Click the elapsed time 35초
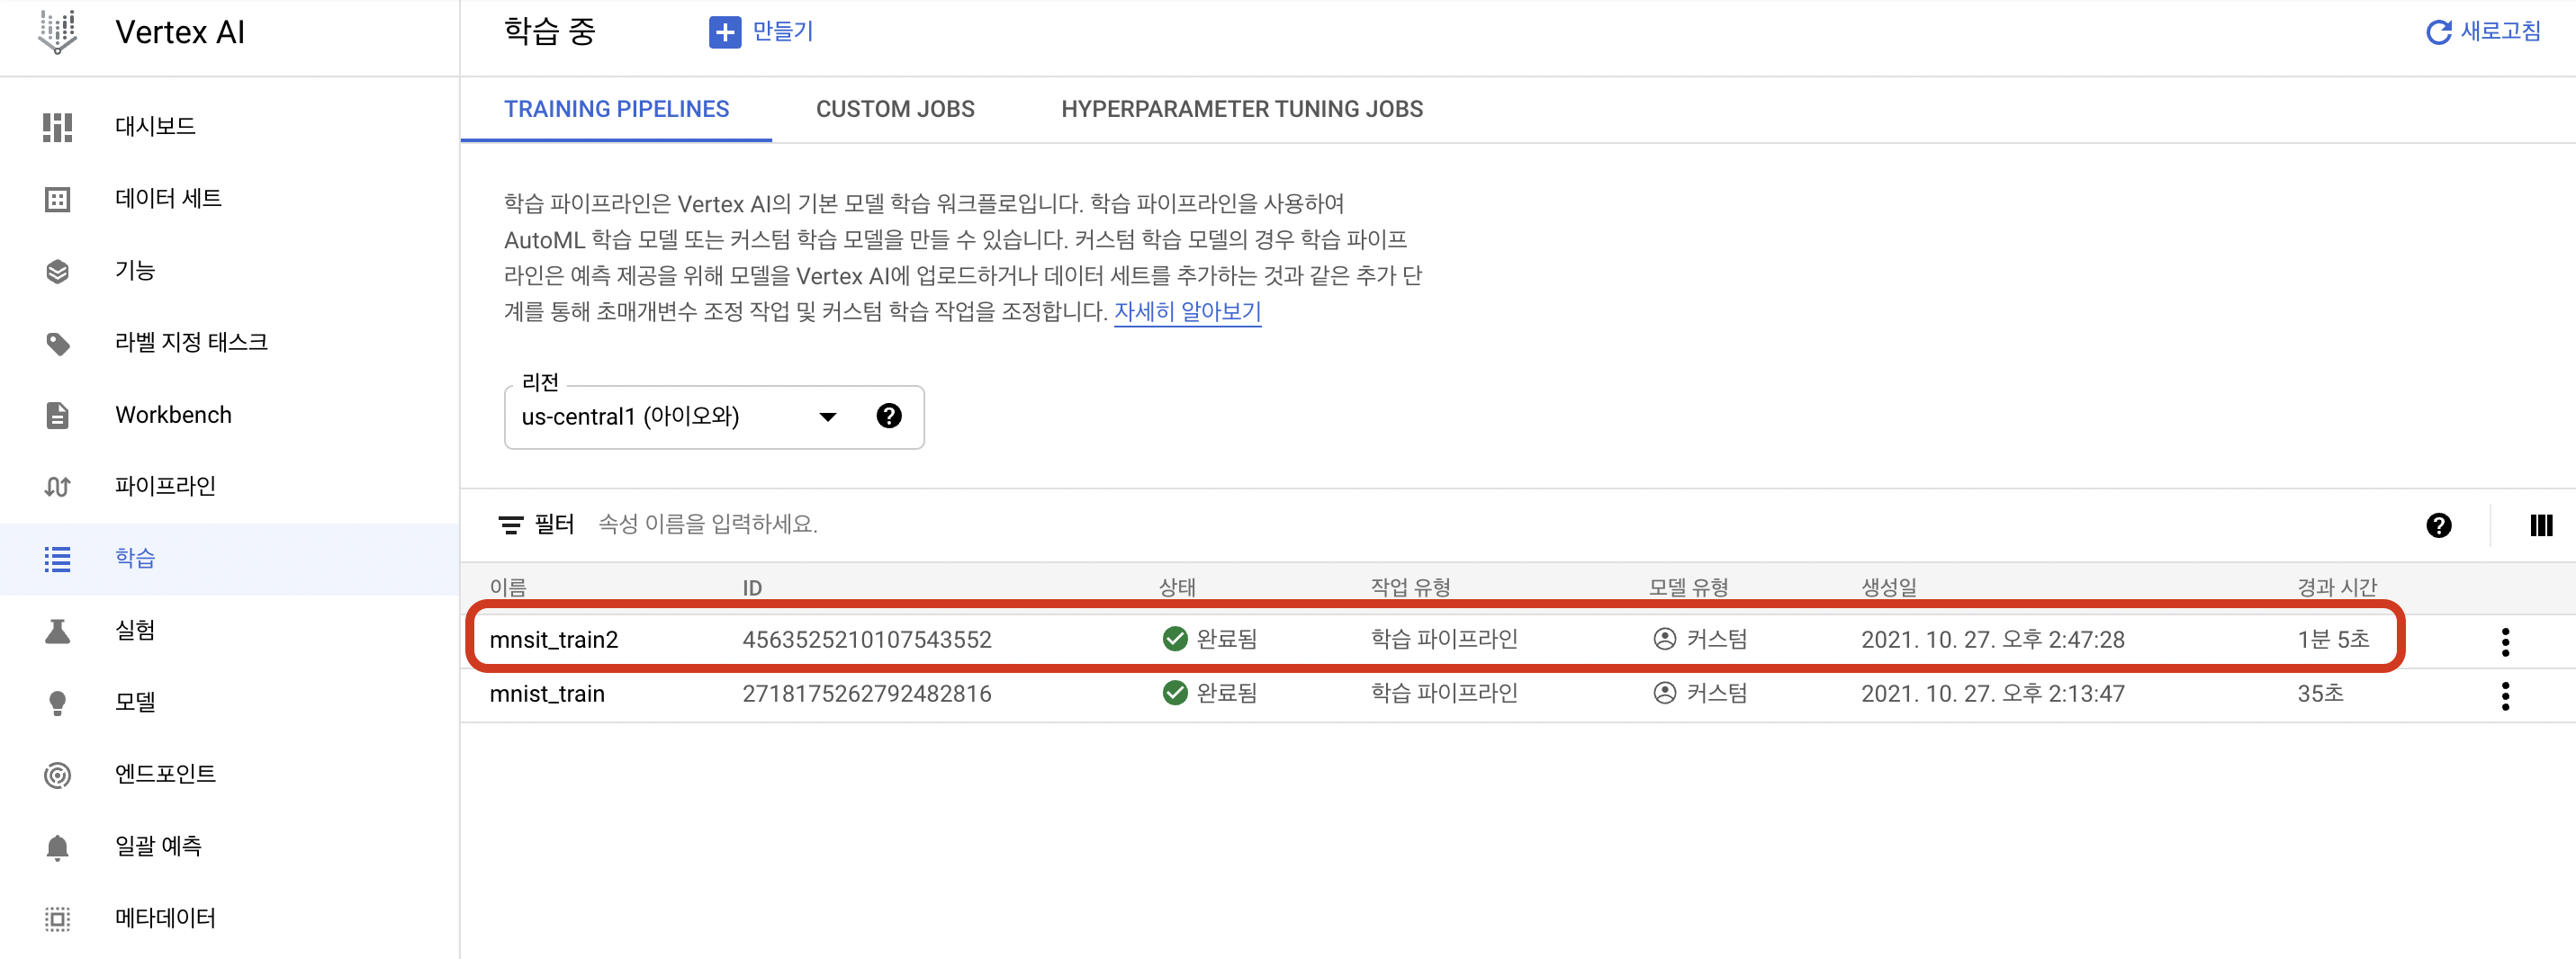Viewport: 2576px width, 959px height. 2320,694
